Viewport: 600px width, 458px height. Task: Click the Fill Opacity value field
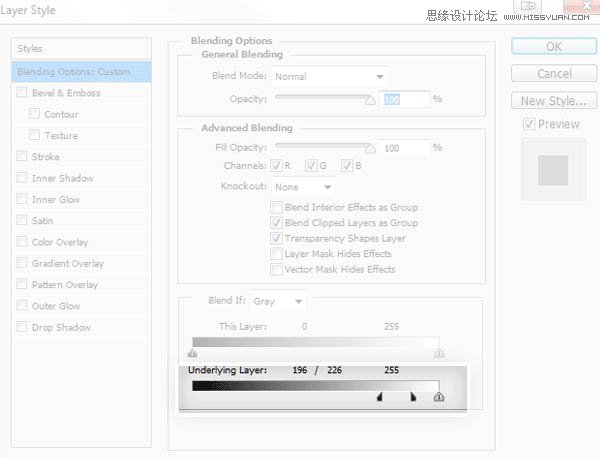[x=404, y=148]
